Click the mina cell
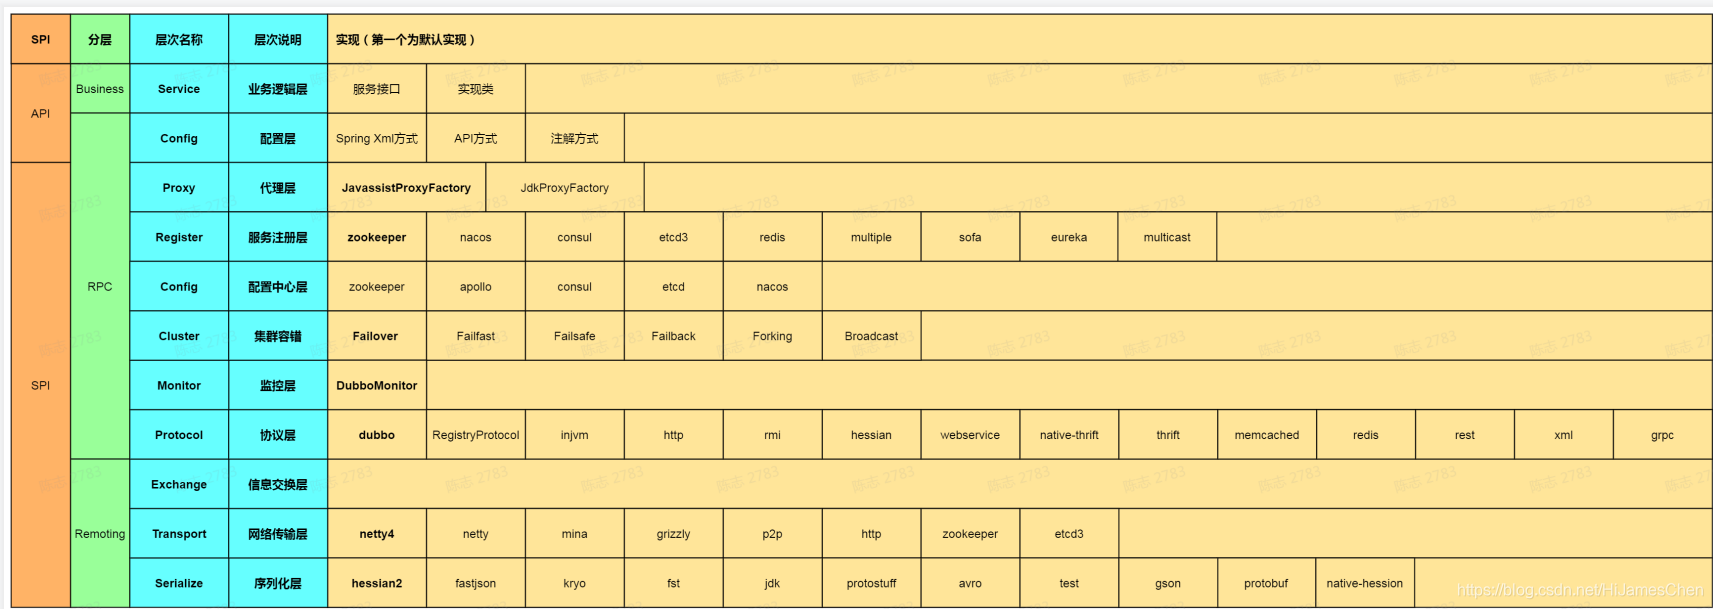 575,534
